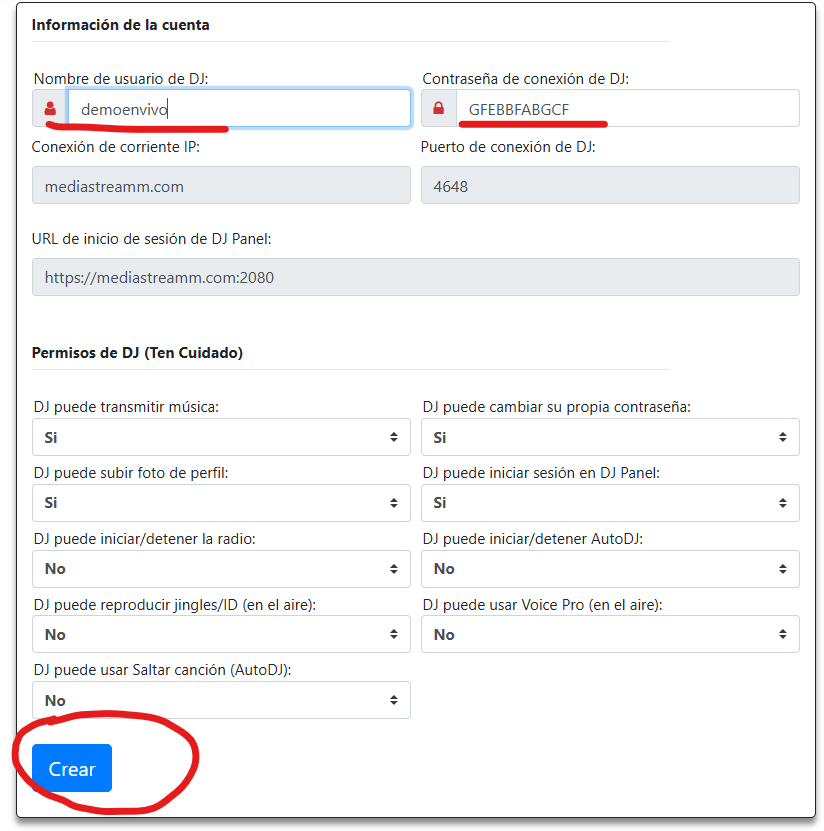Open the 'DJ puede transmitir música' dropdown
This screenshot has height=831, width=824.
click(221, 437)
